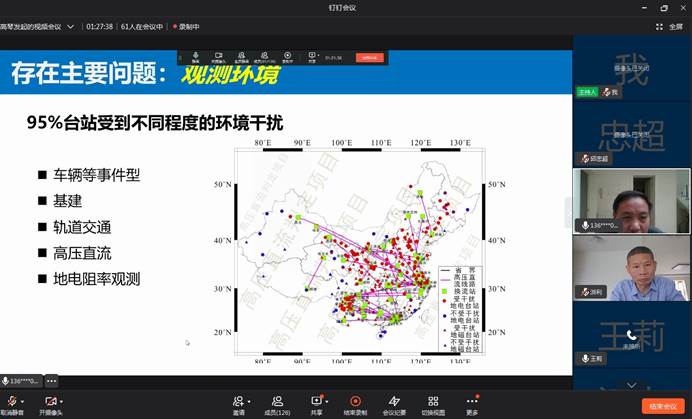Open the more (更多) options icon

(472, 401)
